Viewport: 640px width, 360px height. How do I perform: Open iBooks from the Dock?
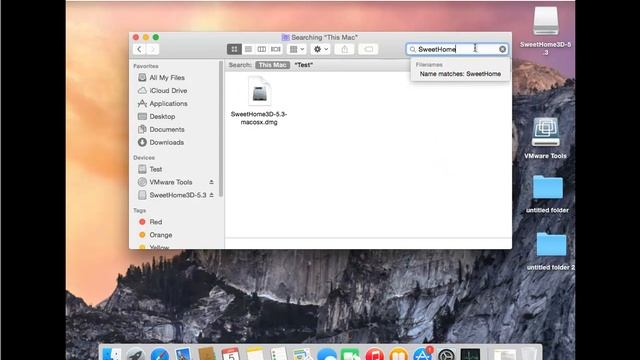[398, 354]
